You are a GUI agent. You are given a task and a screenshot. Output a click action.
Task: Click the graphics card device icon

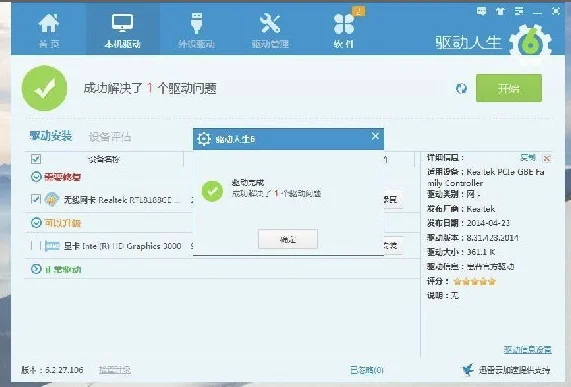pyautogui.click(x=52, y=246)
